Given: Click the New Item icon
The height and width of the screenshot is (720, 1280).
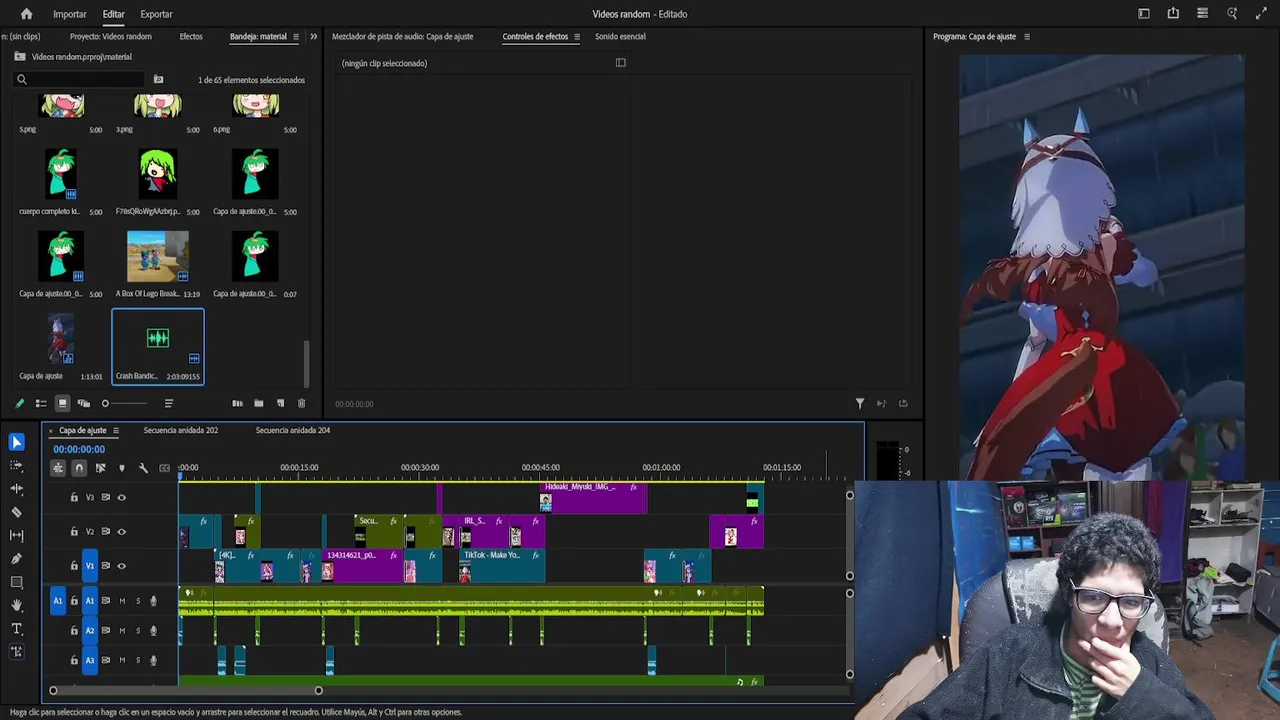Looking at the screenshot, I should pos(280,403).
